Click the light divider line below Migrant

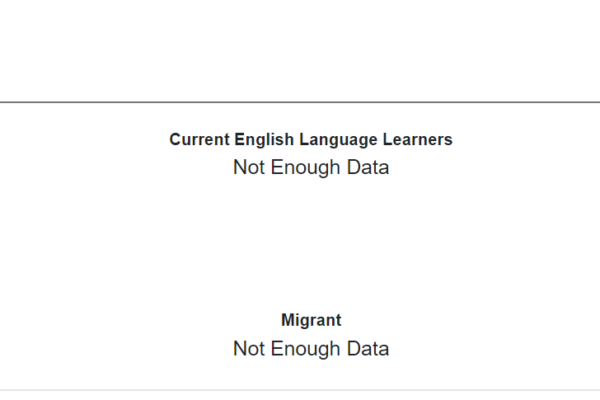click(x=300, y=390)
